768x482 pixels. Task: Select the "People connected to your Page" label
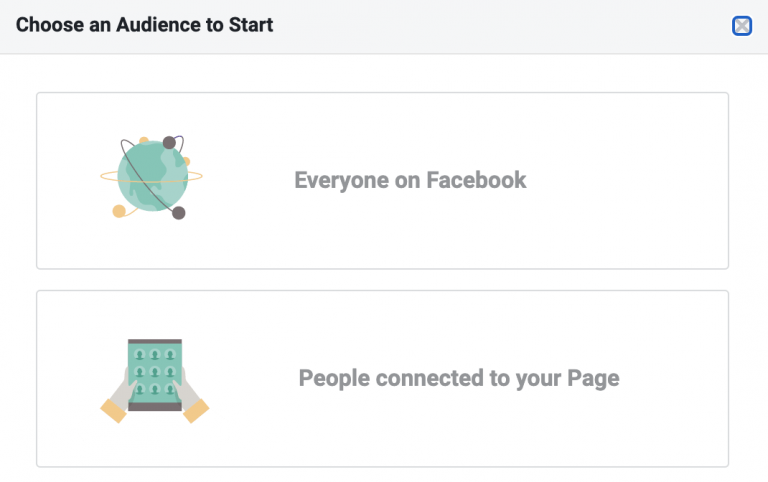(x=459, y=379)
